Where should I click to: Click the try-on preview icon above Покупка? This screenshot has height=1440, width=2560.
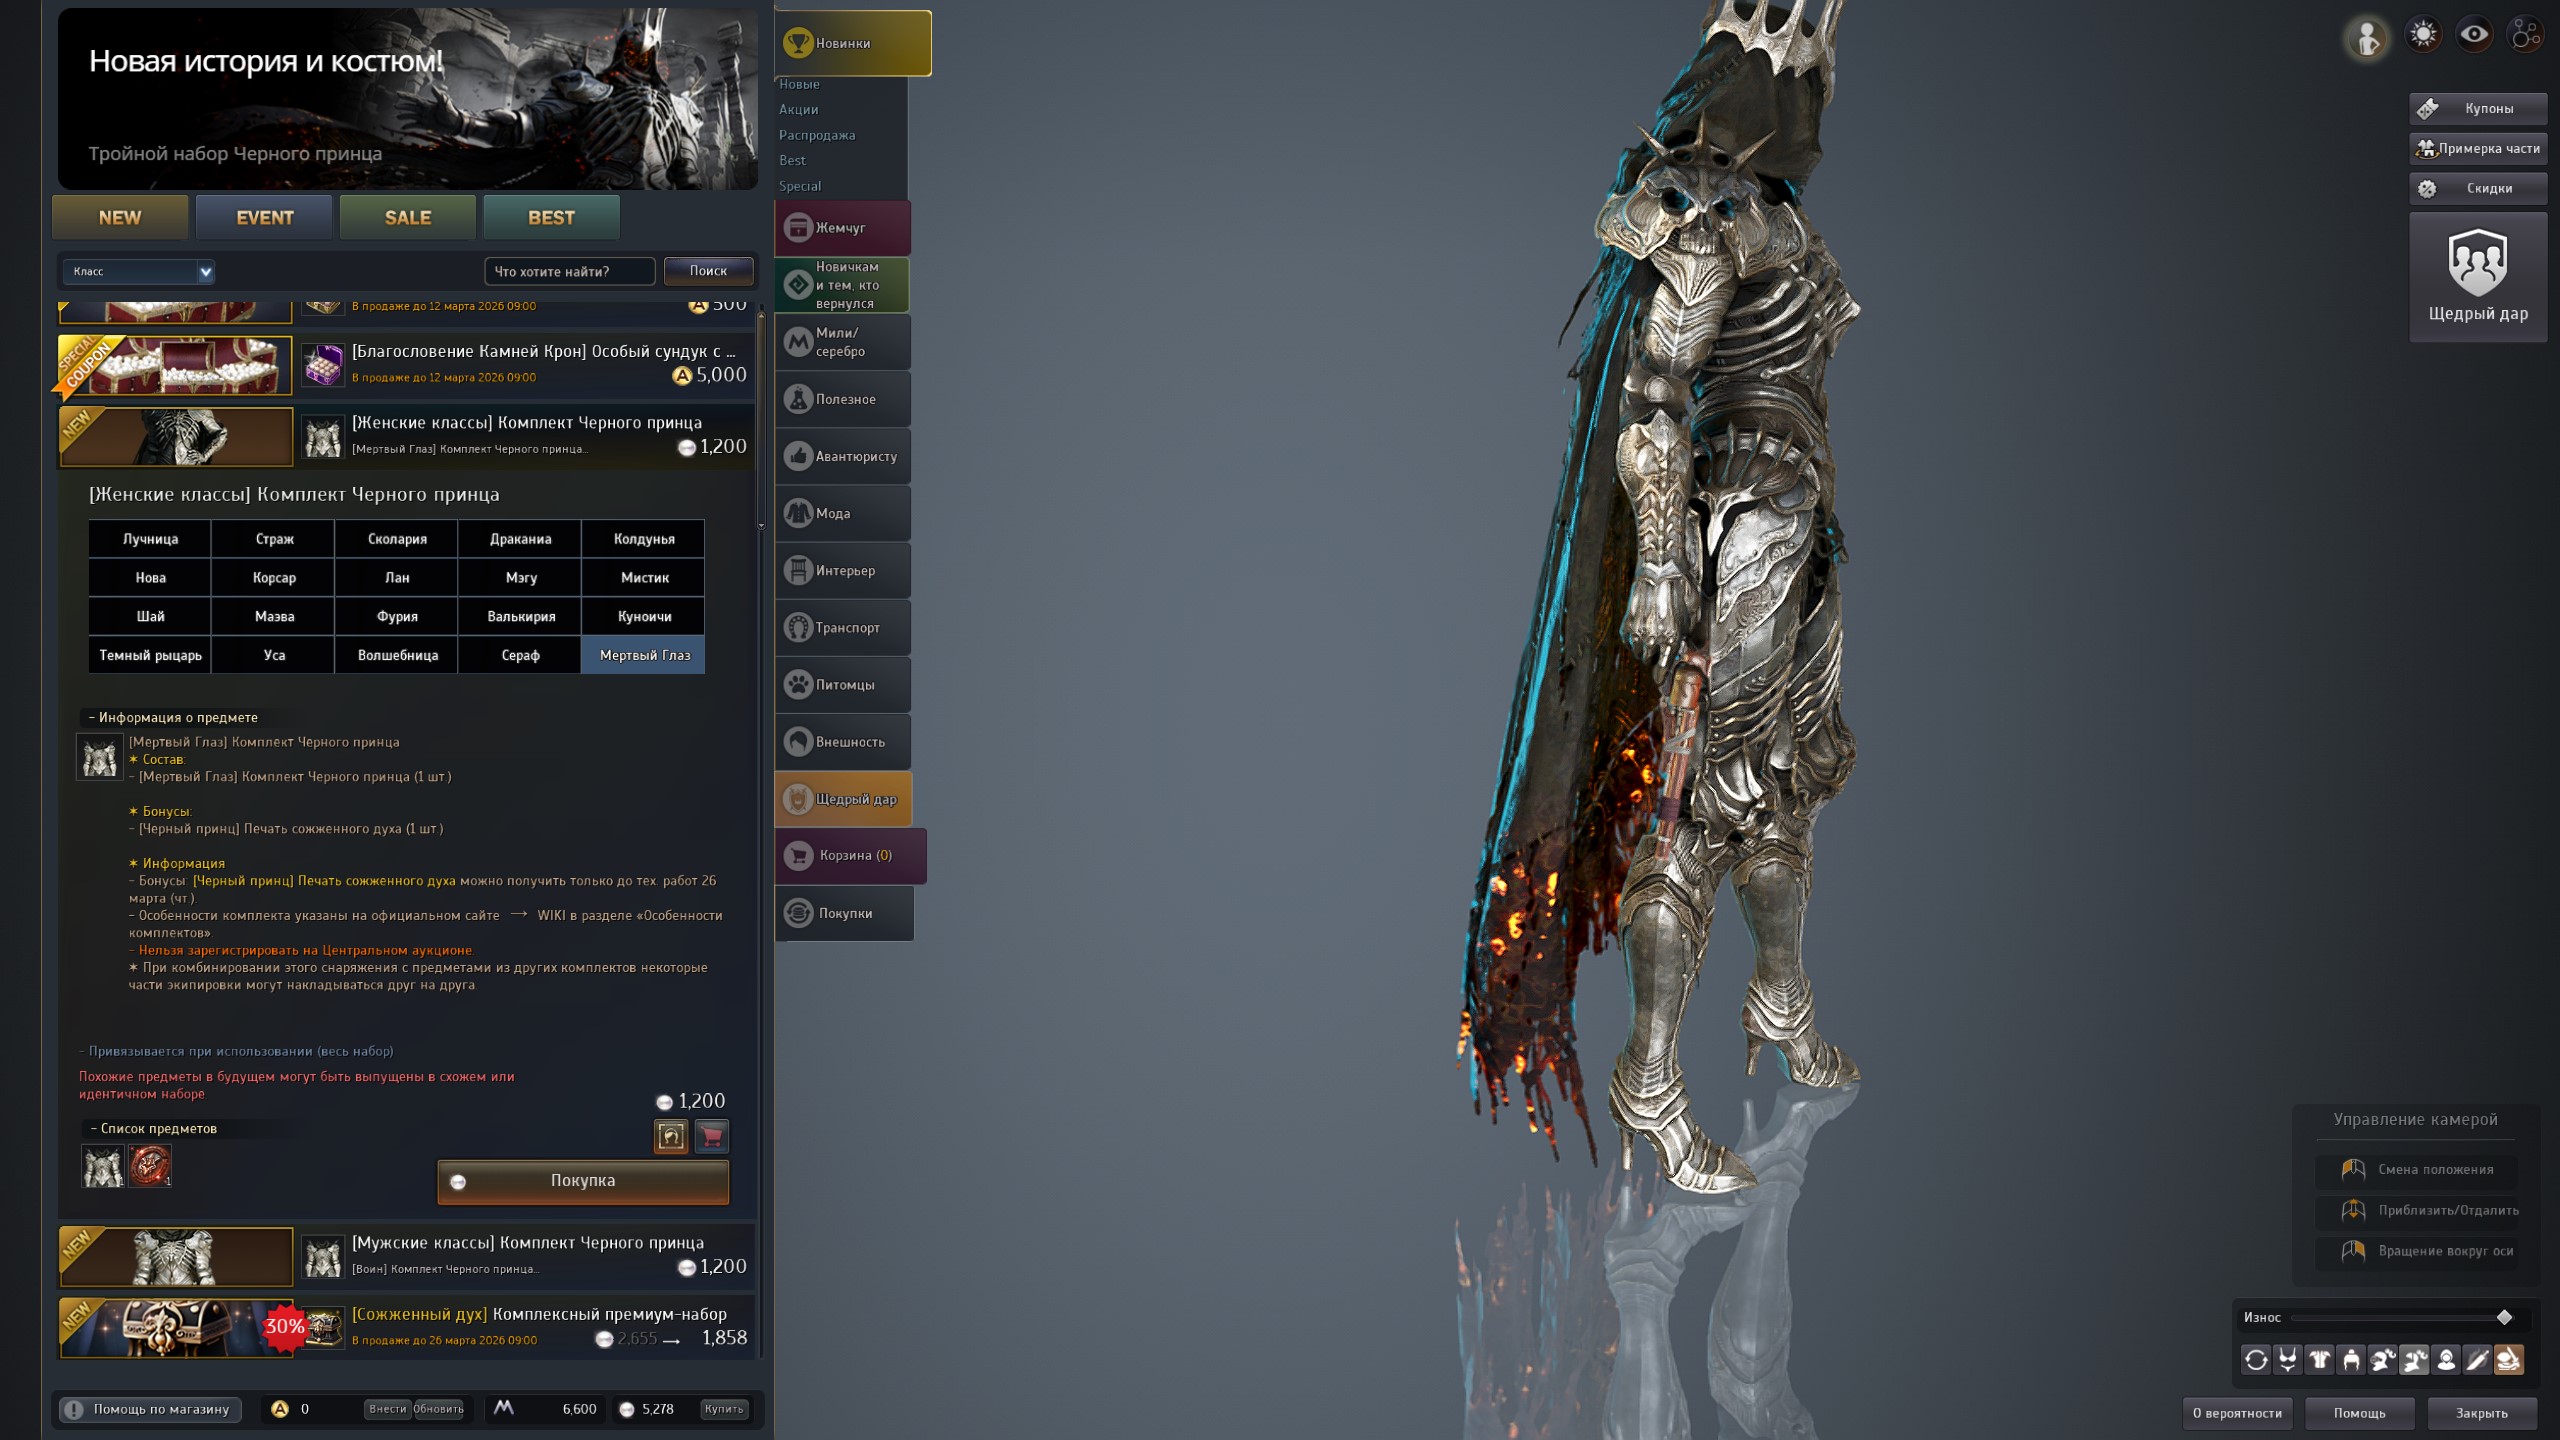(671, 1136)
